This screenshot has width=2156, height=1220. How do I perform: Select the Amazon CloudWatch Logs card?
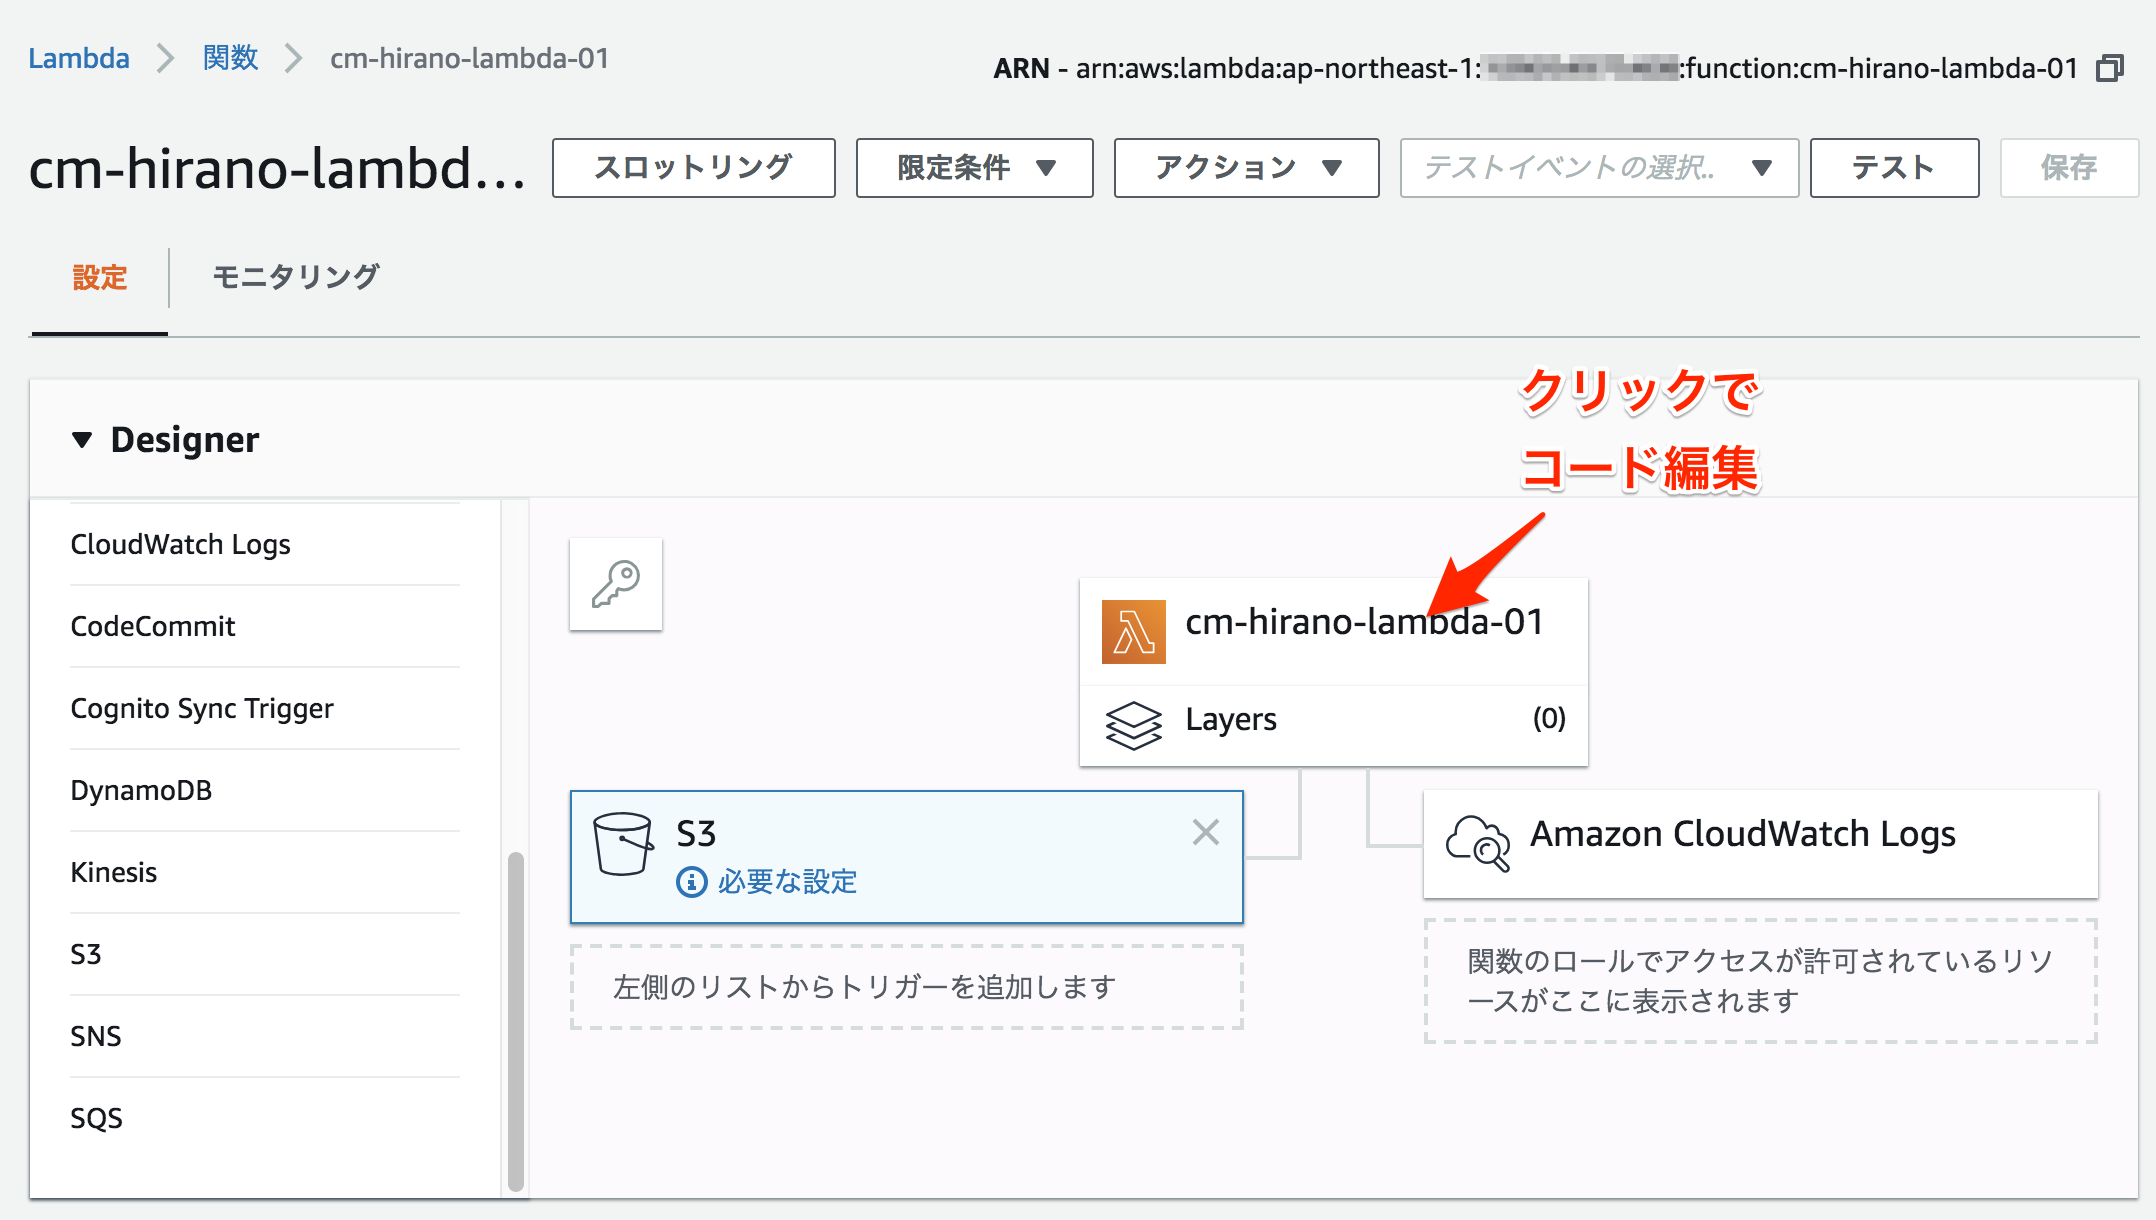(x=1760, y=843)
